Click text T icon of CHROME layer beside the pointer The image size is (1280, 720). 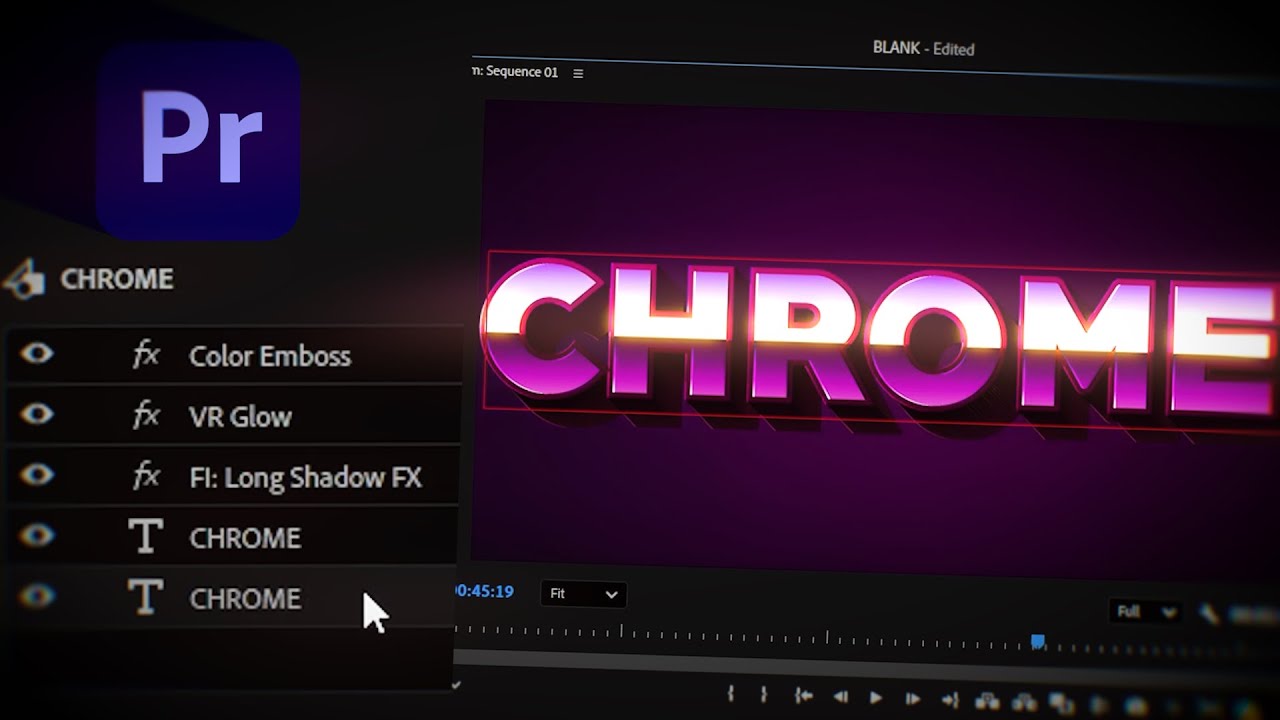coord(146,598)
